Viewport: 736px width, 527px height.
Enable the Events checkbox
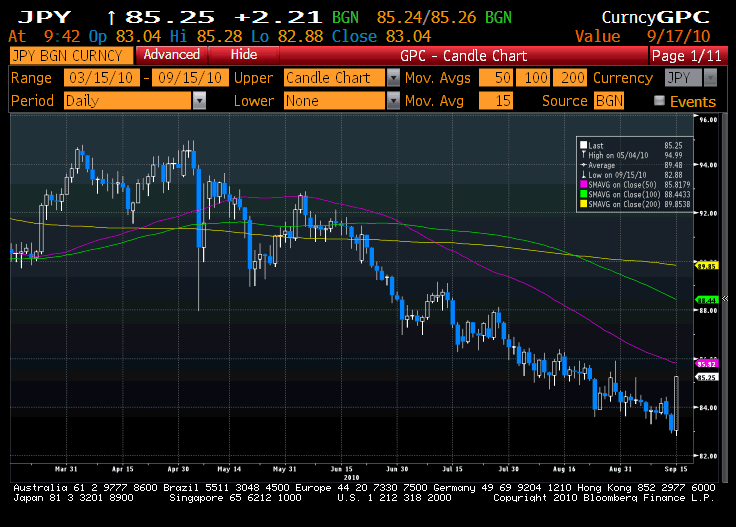point(659,101)
